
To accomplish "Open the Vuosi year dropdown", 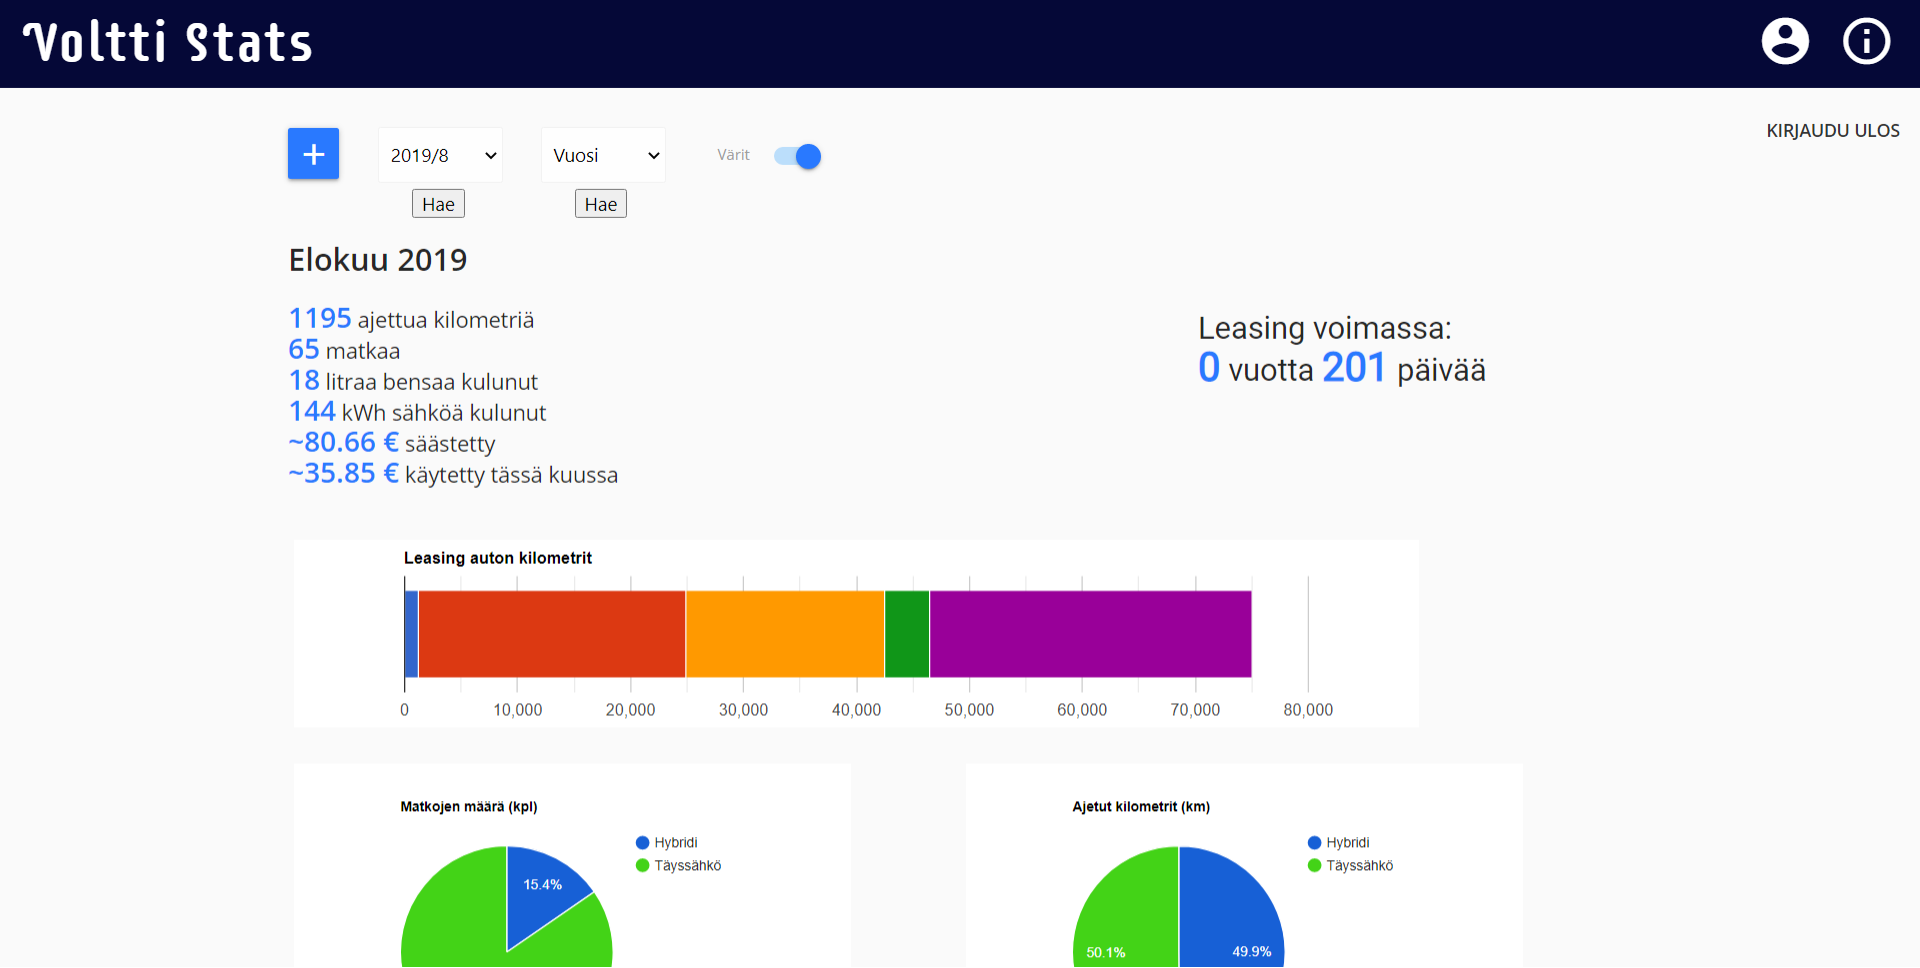I will coord(603,155).
